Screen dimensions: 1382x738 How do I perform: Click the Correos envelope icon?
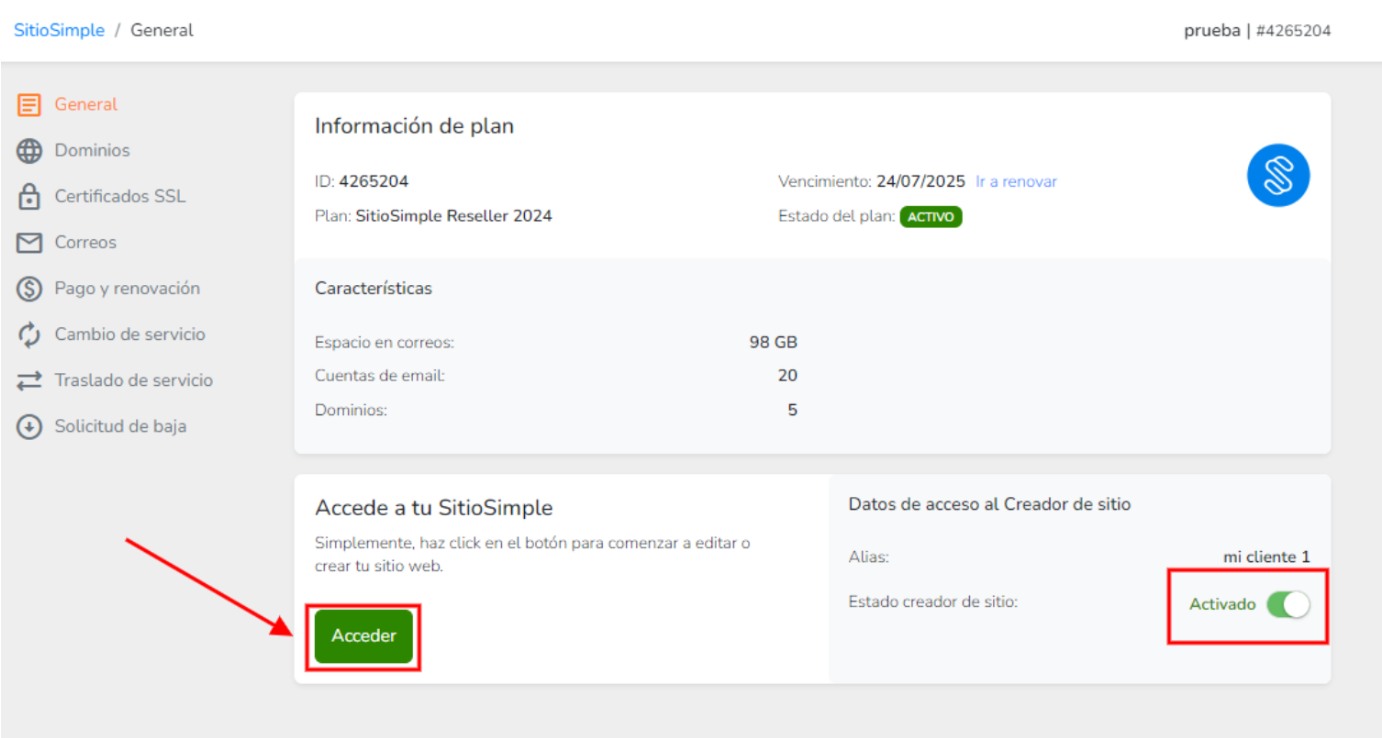[29, 242]
